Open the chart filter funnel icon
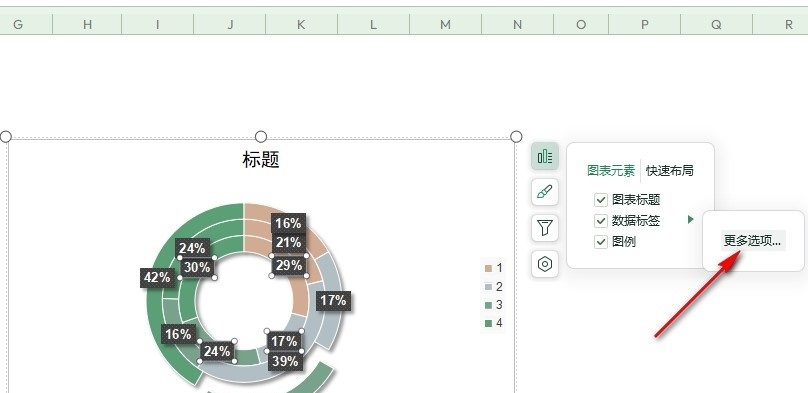Image resolution: width=808 pixels, height=393 pixels. 545,228
